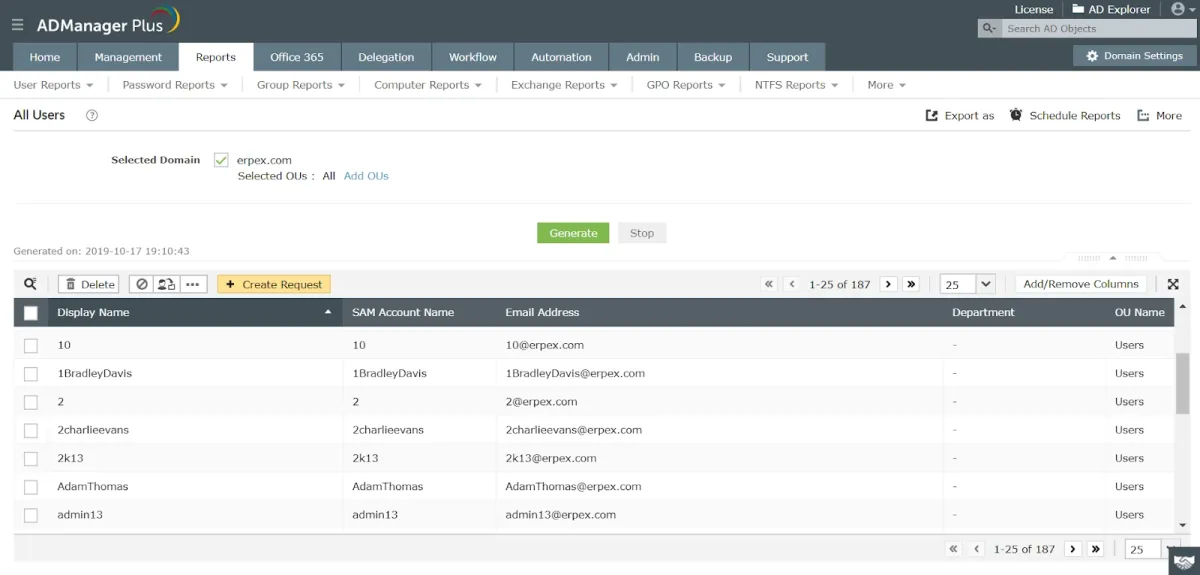Expand the table to full screen
Image resolution: width=1200 pixels, height=575 pixels.
coord(1173,284)
